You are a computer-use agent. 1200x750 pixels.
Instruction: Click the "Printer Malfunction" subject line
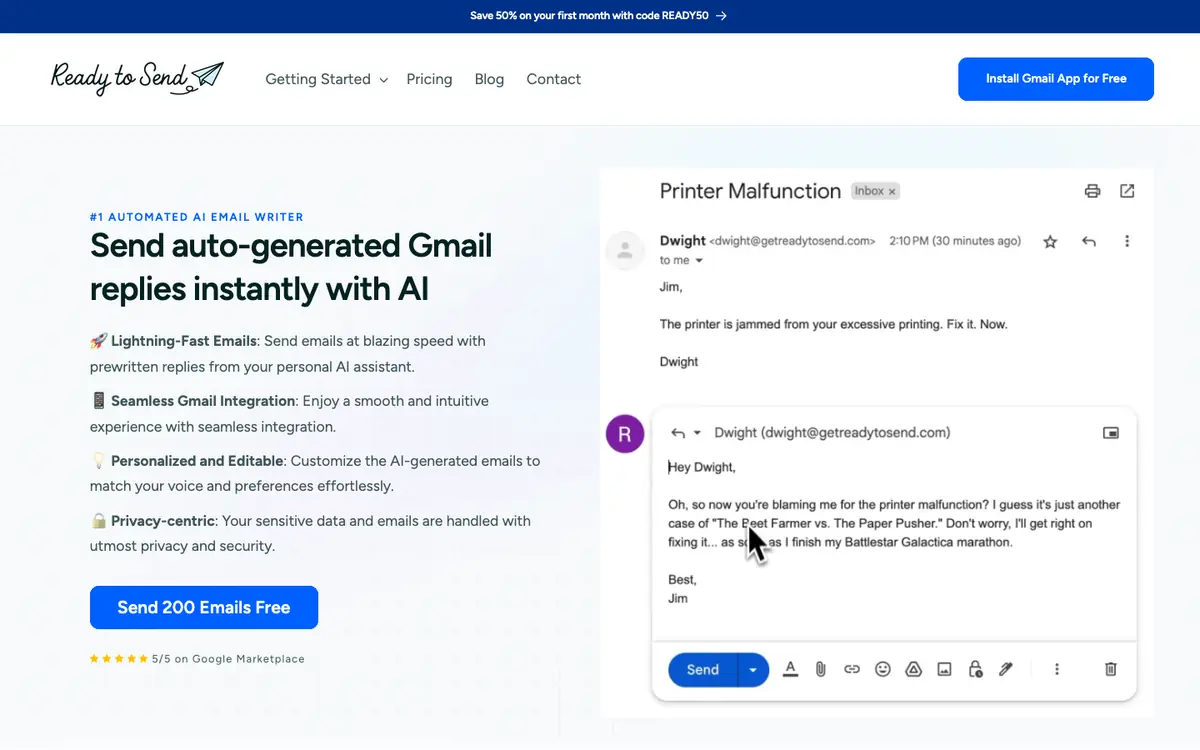tap(750, 191)
